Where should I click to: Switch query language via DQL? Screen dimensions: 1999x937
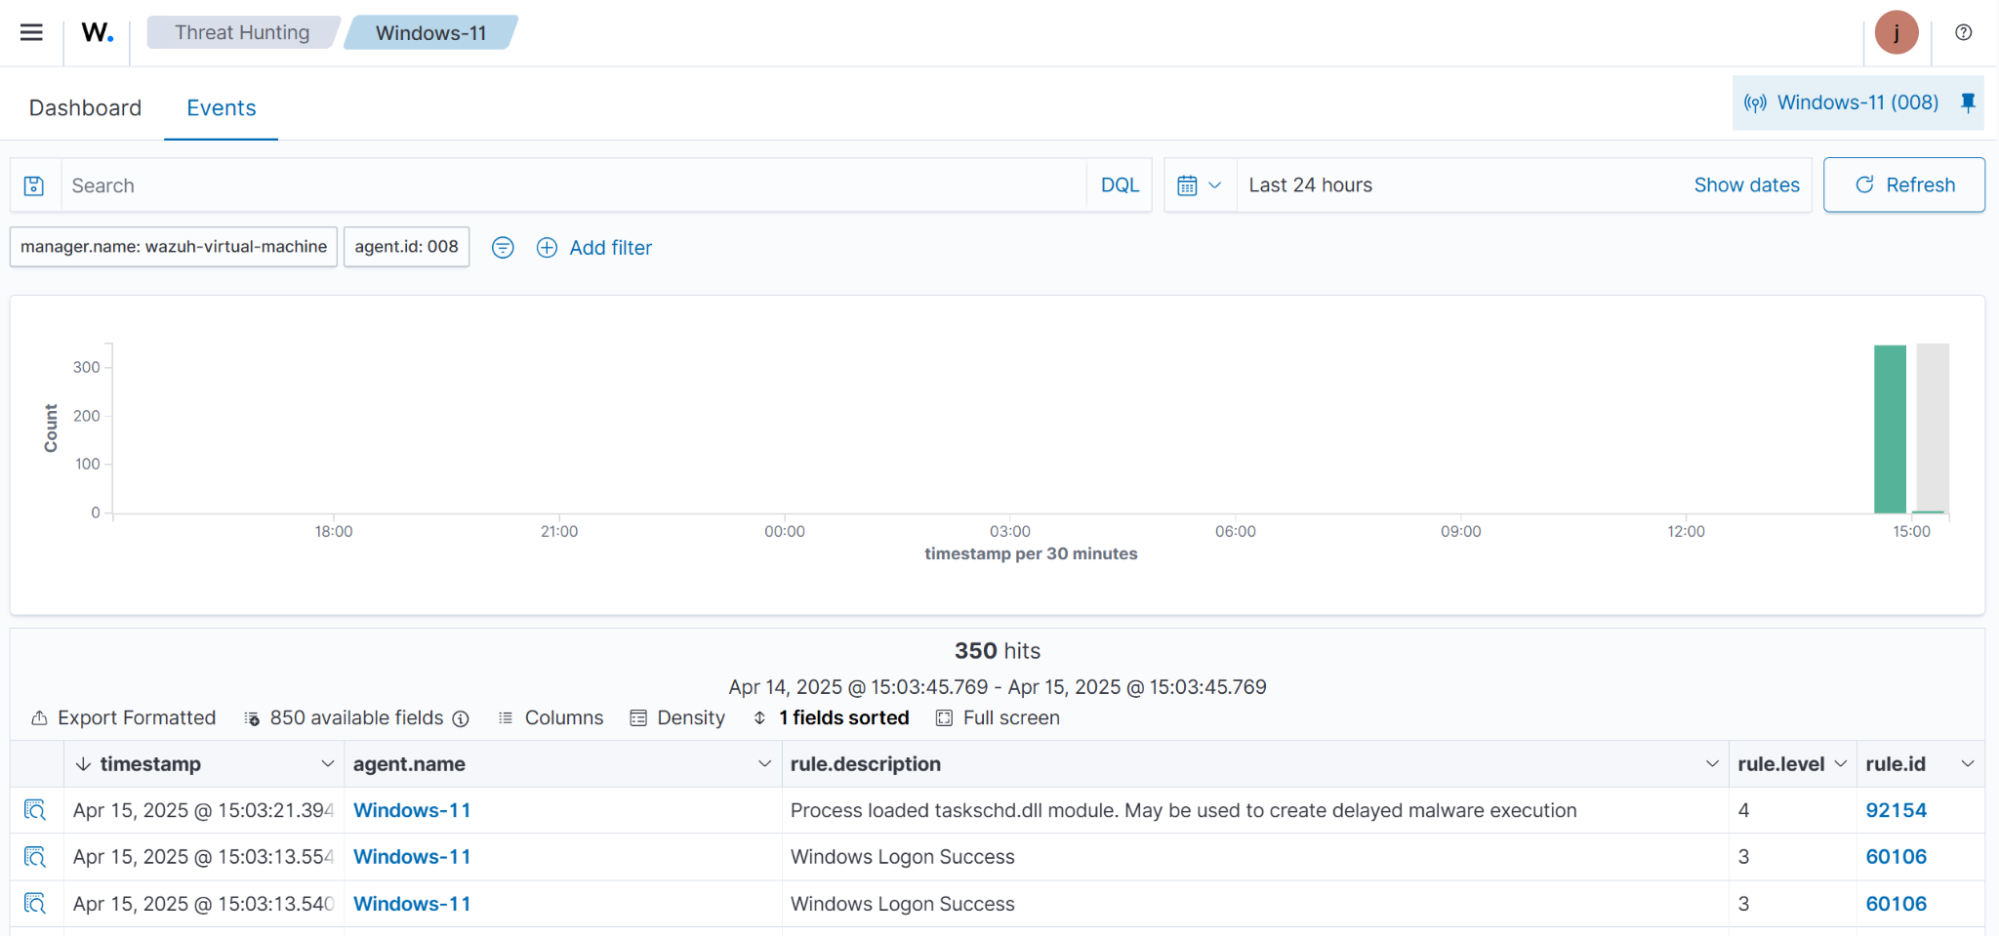[x=1119, y=185]
